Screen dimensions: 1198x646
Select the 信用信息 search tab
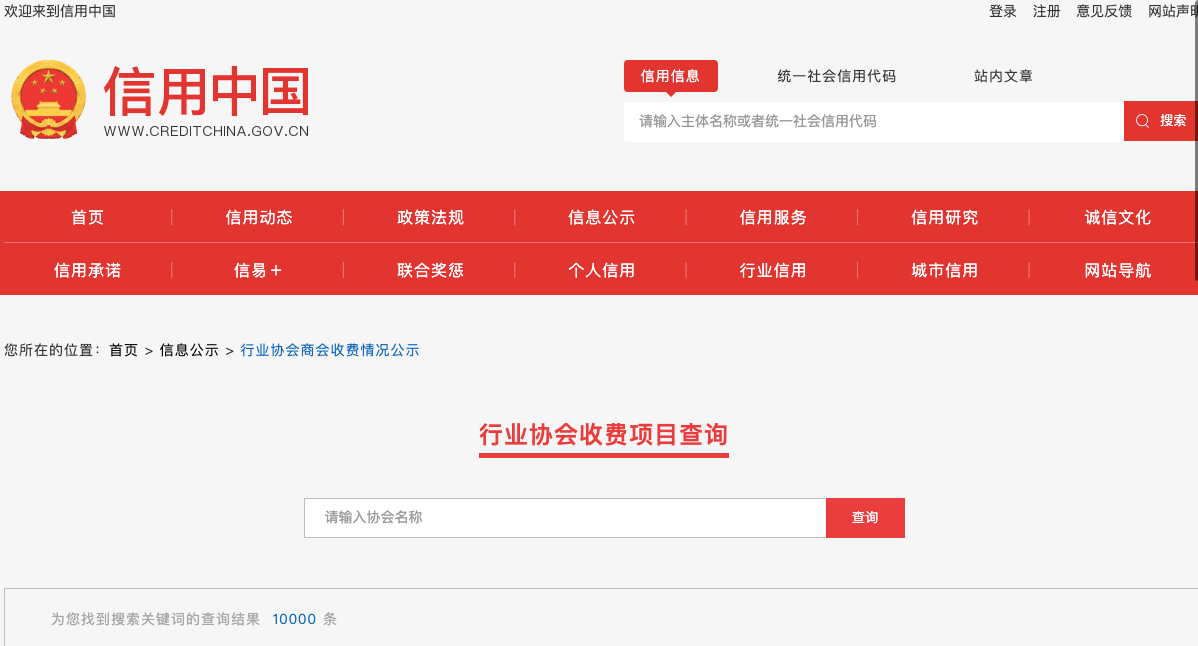pyautogui.click(x=670, y=76)
